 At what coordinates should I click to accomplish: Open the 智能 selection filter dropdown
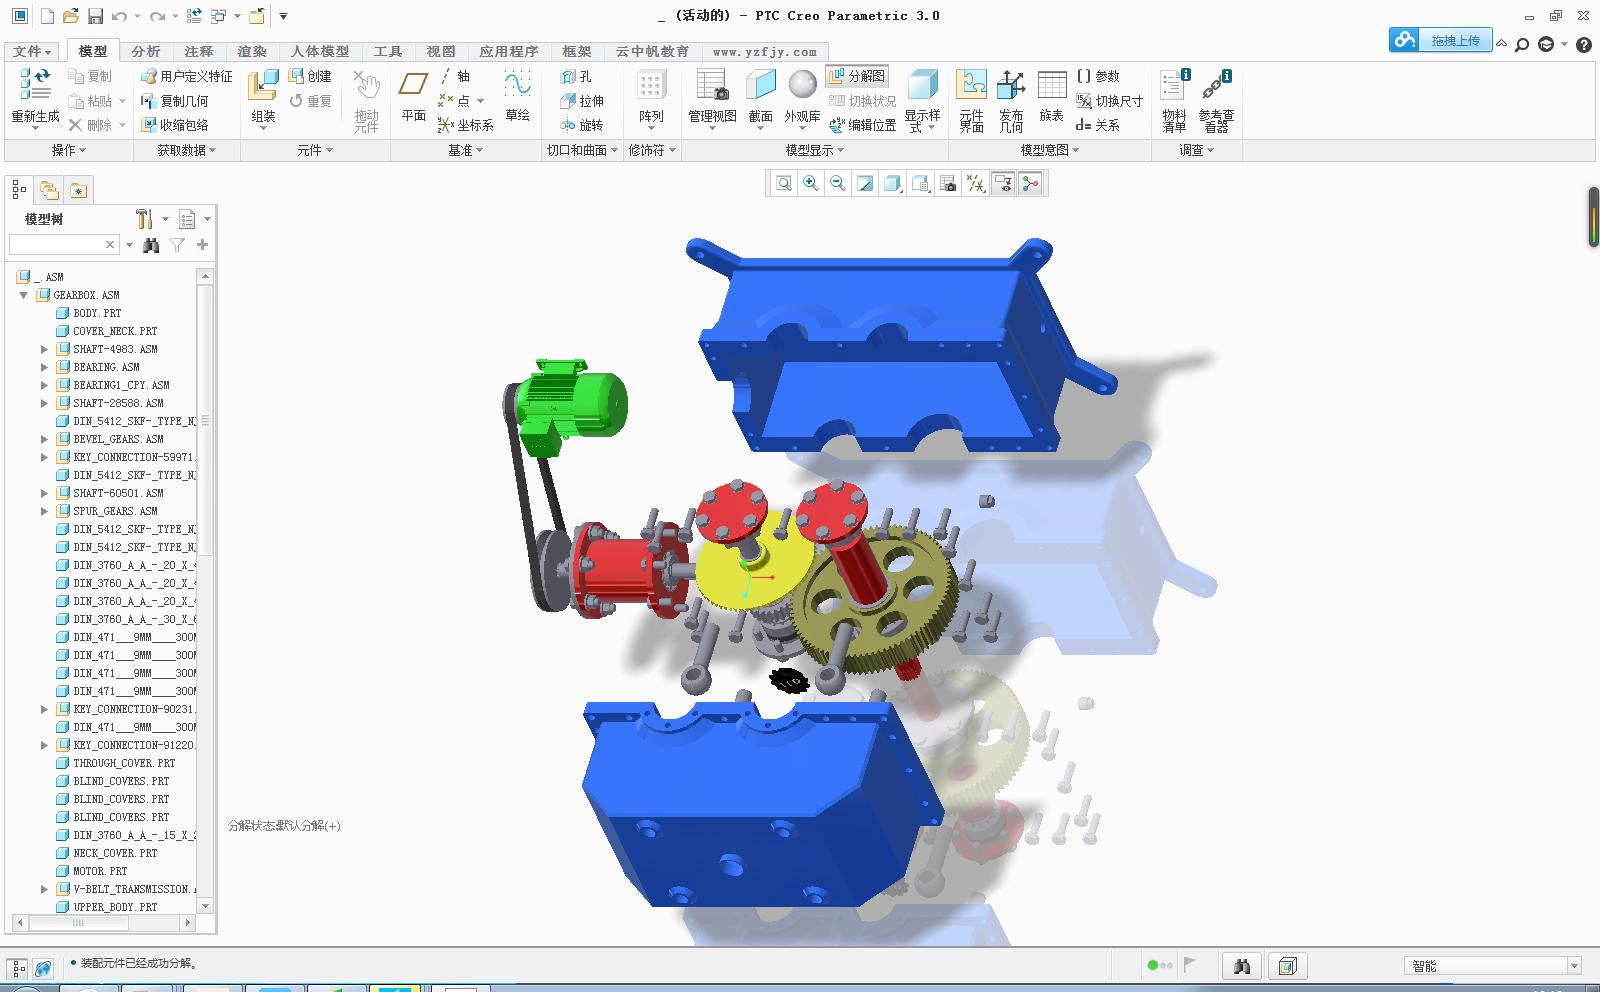[x=1573, y=966]
